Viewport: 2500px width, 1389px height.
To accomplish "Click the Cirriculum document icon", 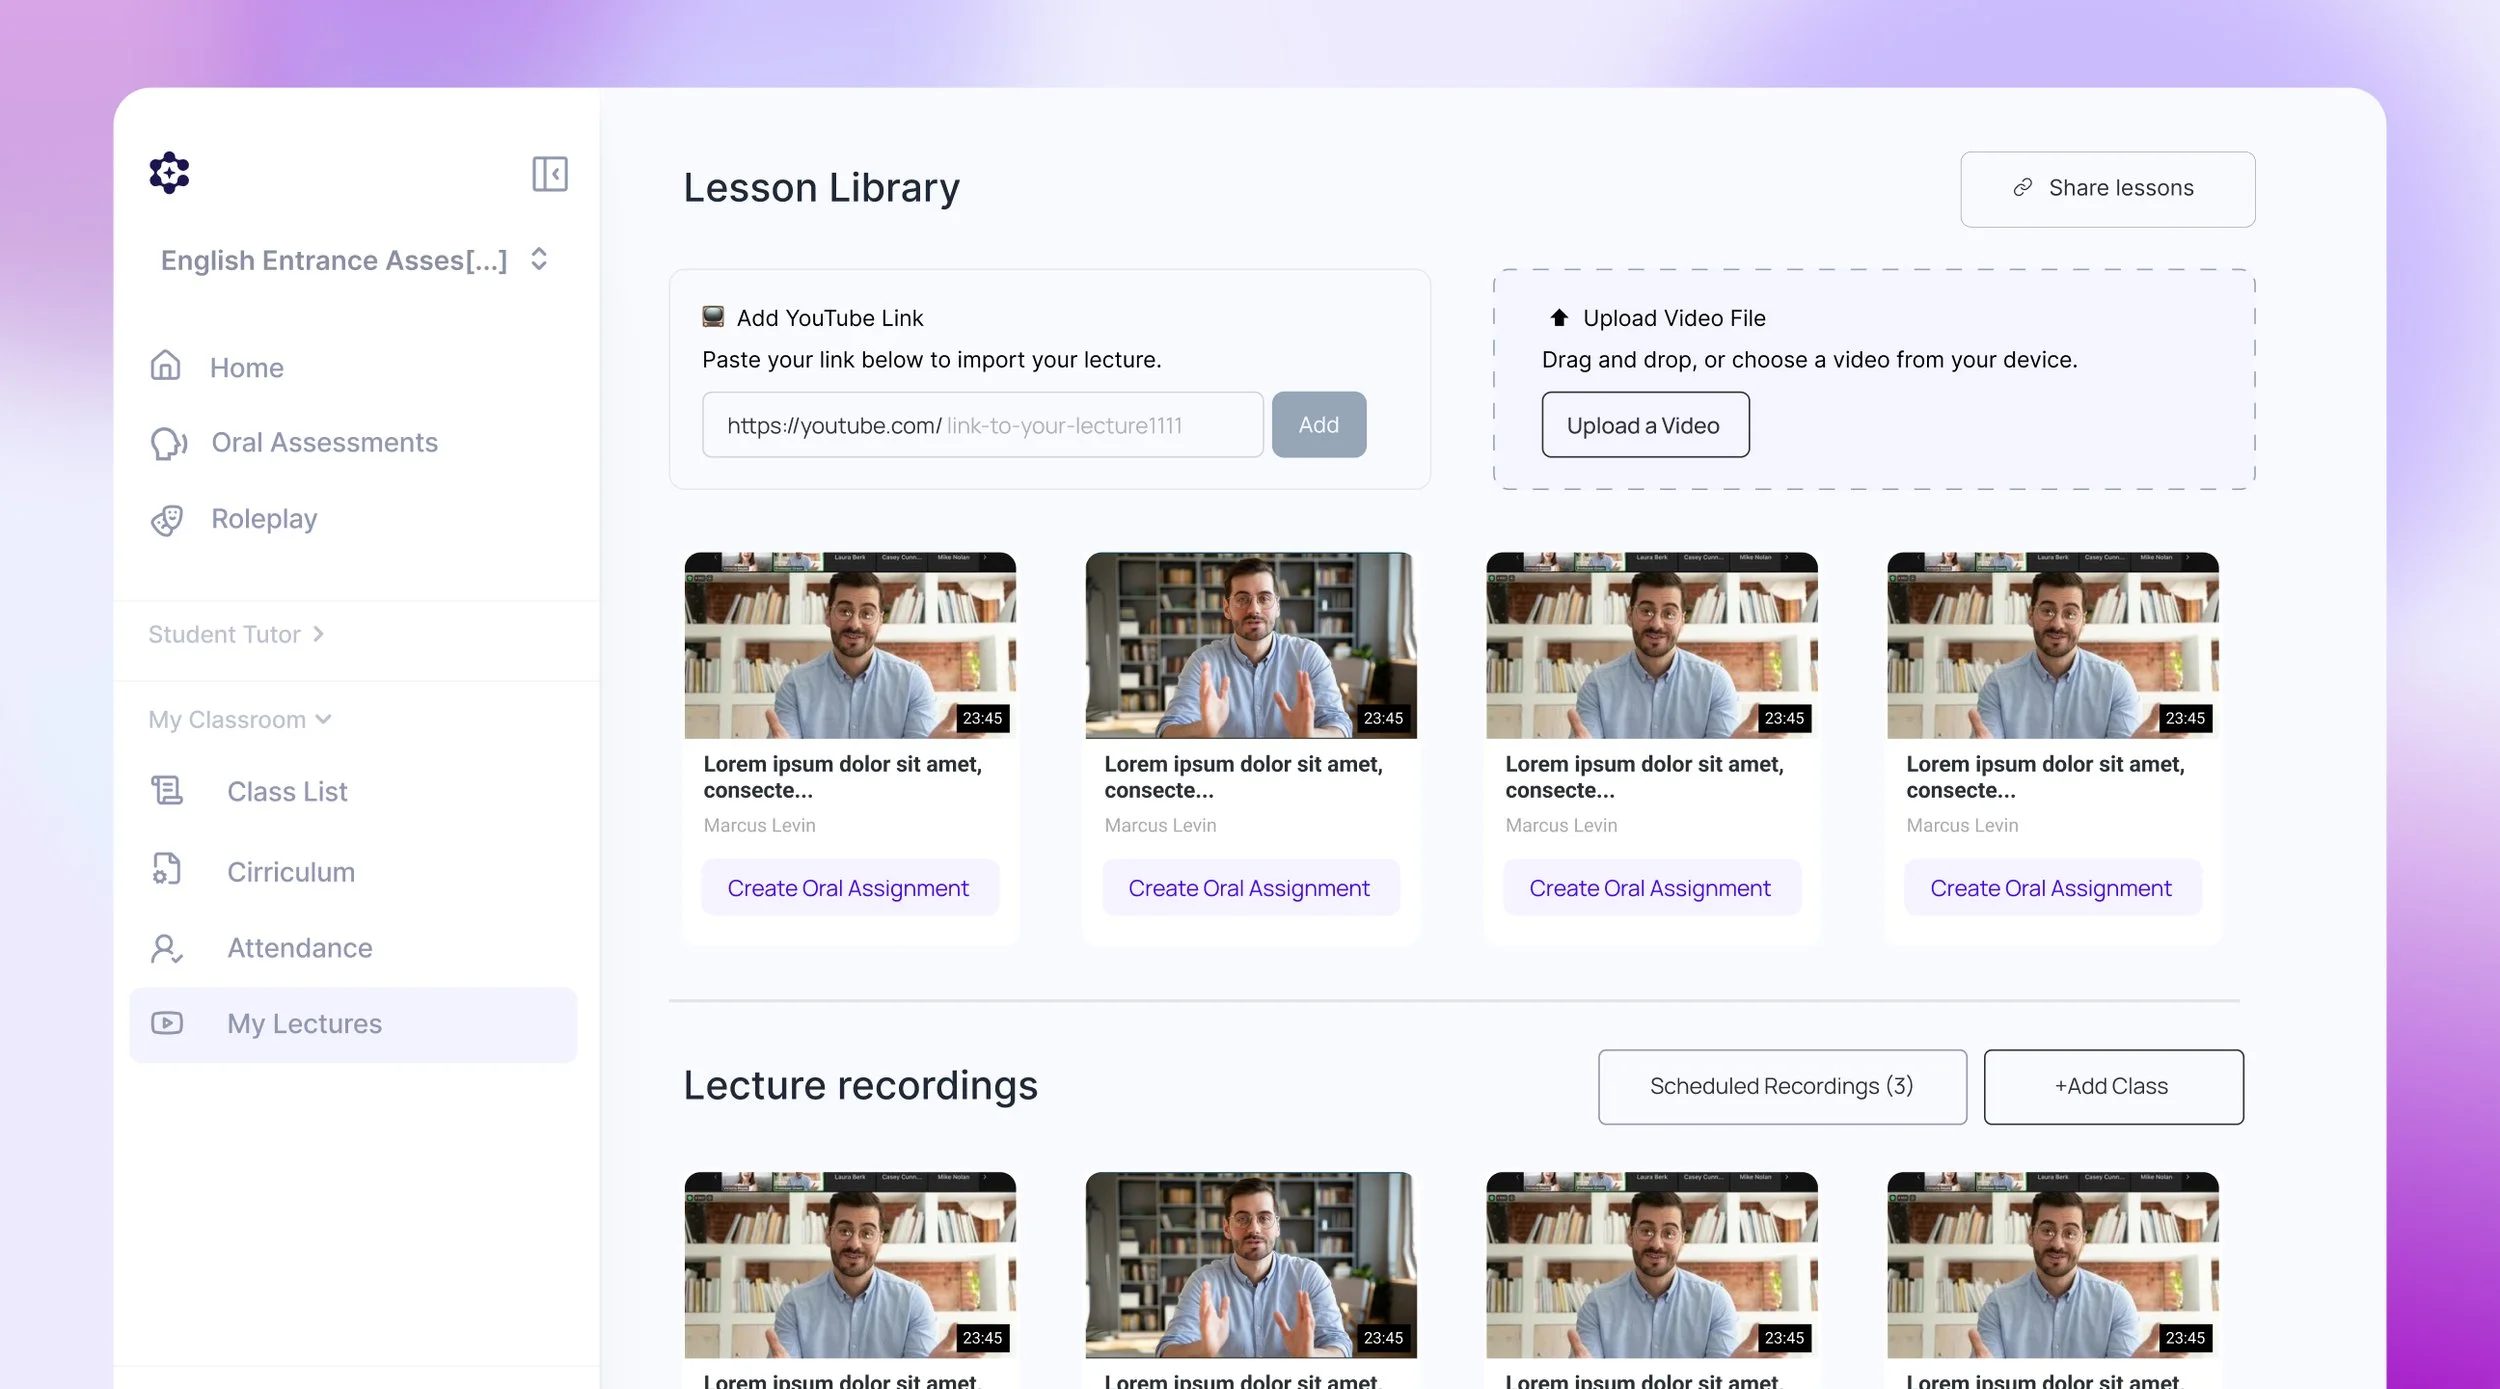I will click(x=167, y=870).
